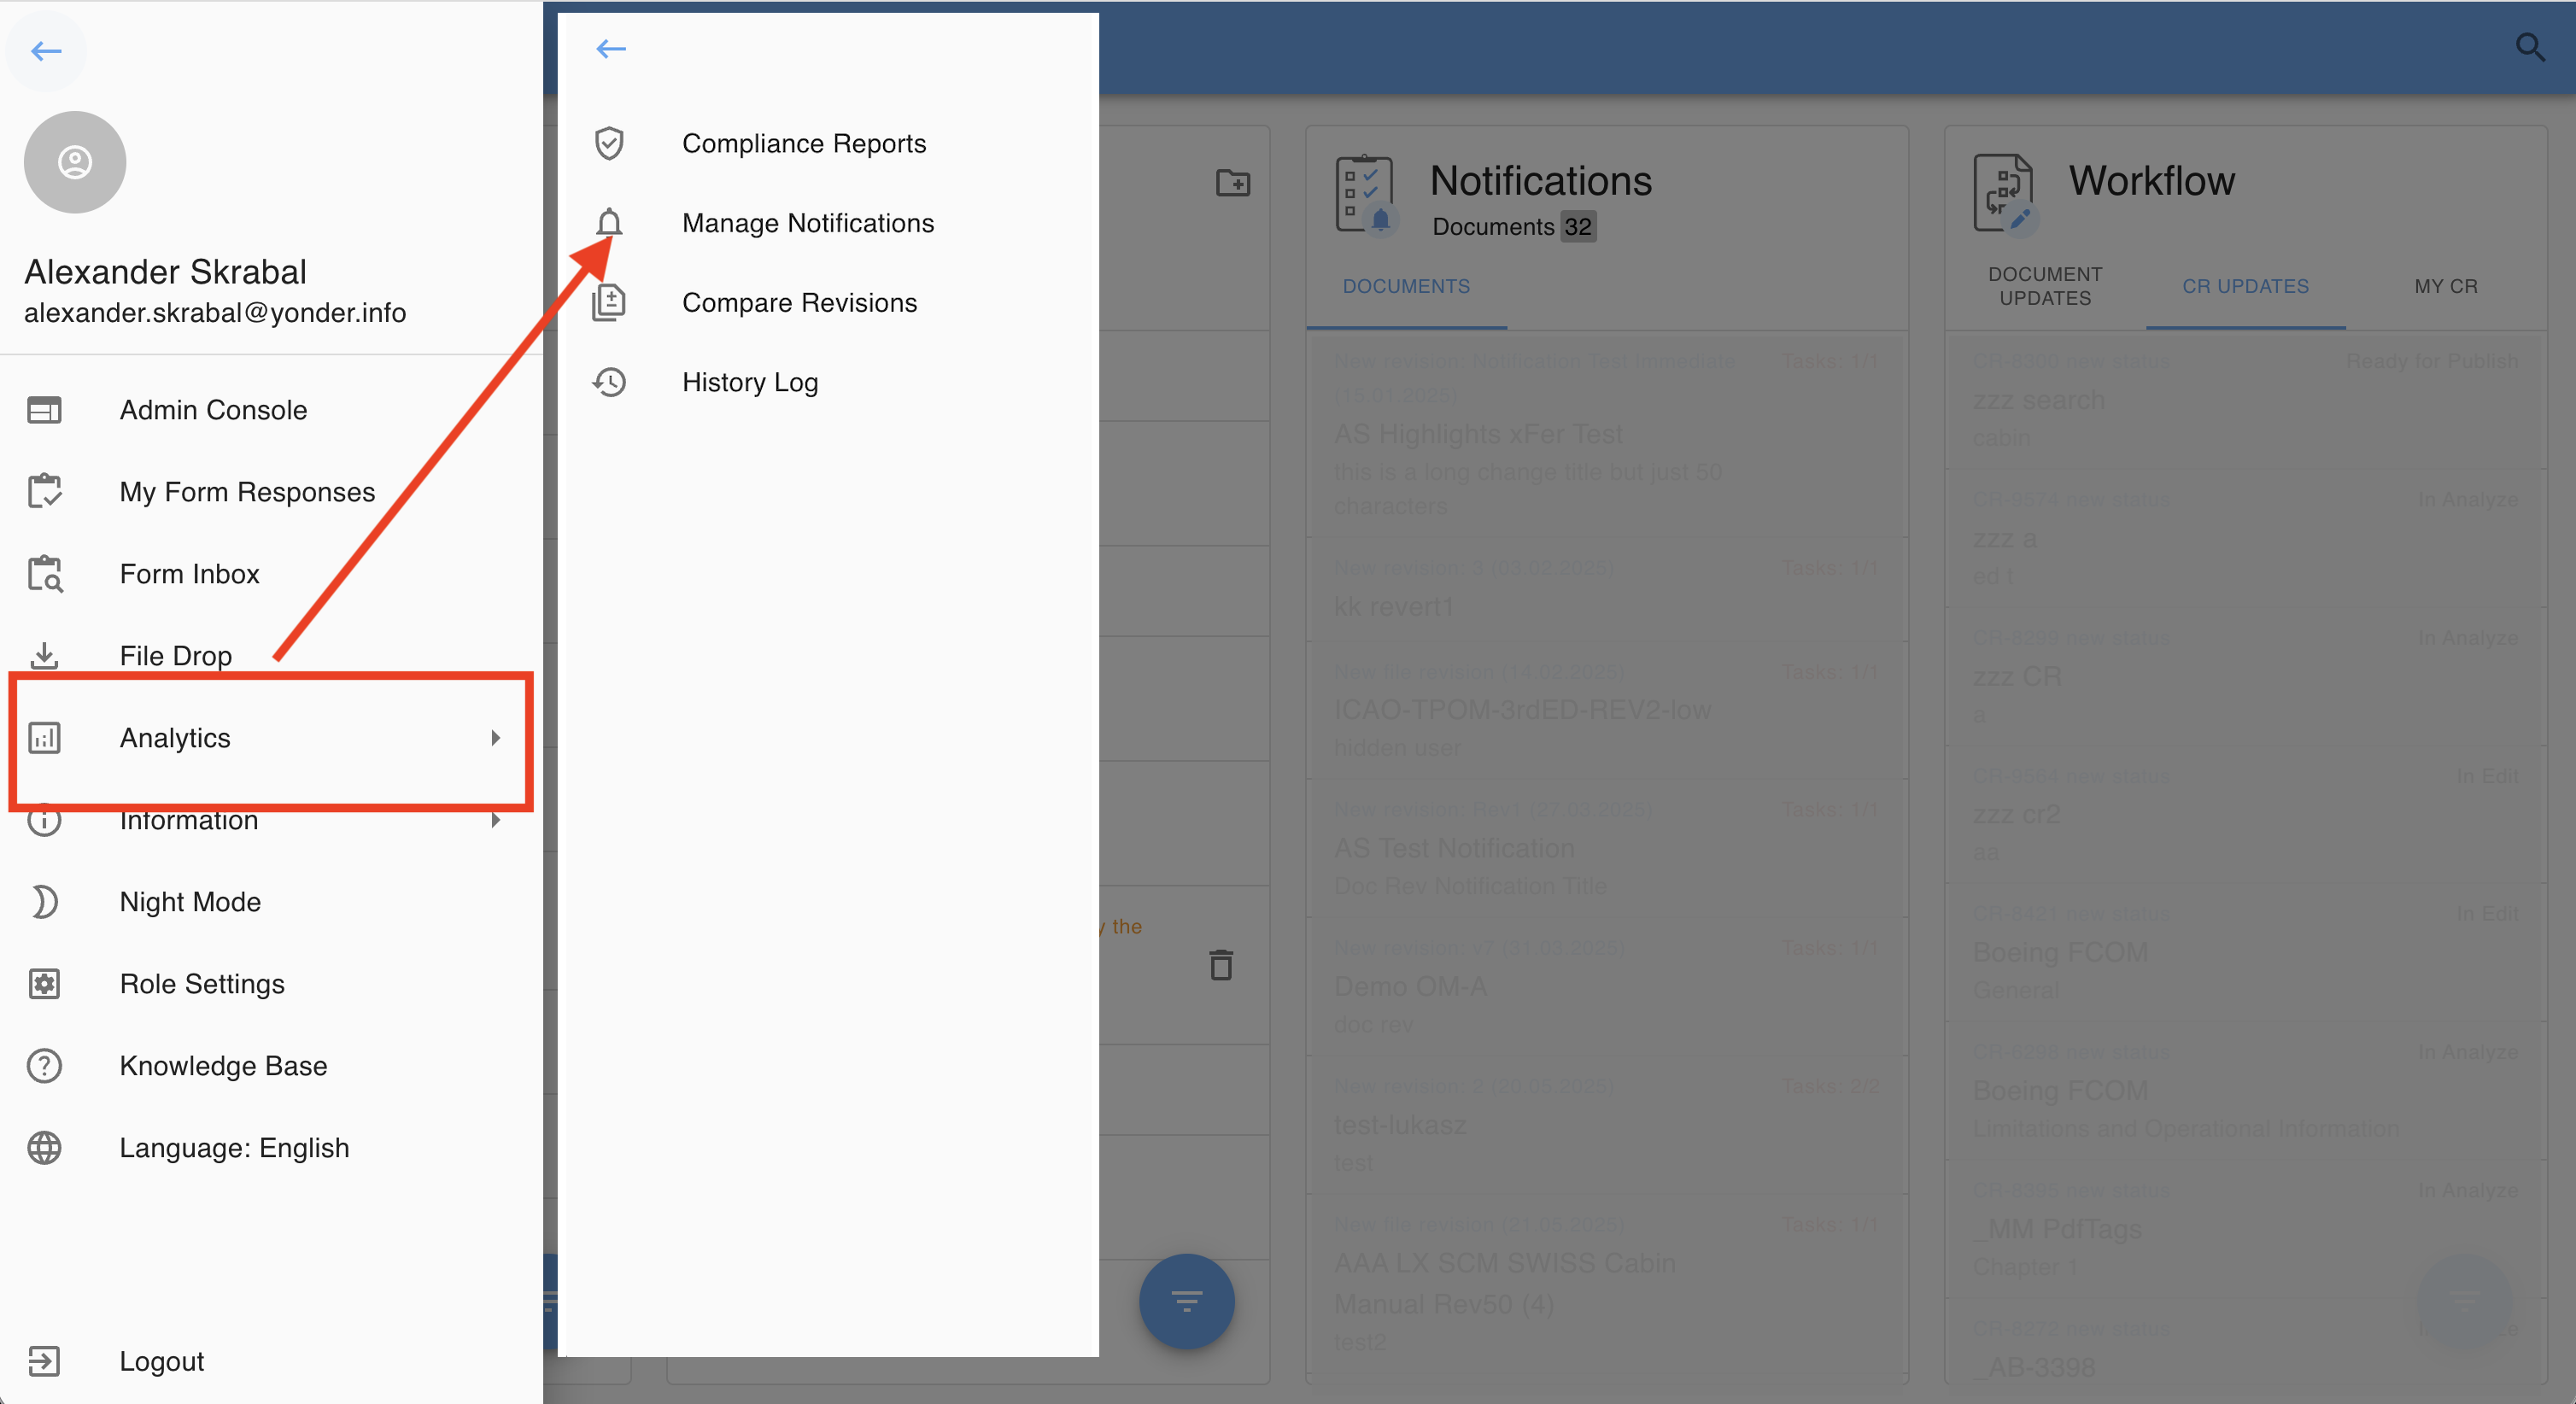Click Logout at sidebar bottom

161,1361
